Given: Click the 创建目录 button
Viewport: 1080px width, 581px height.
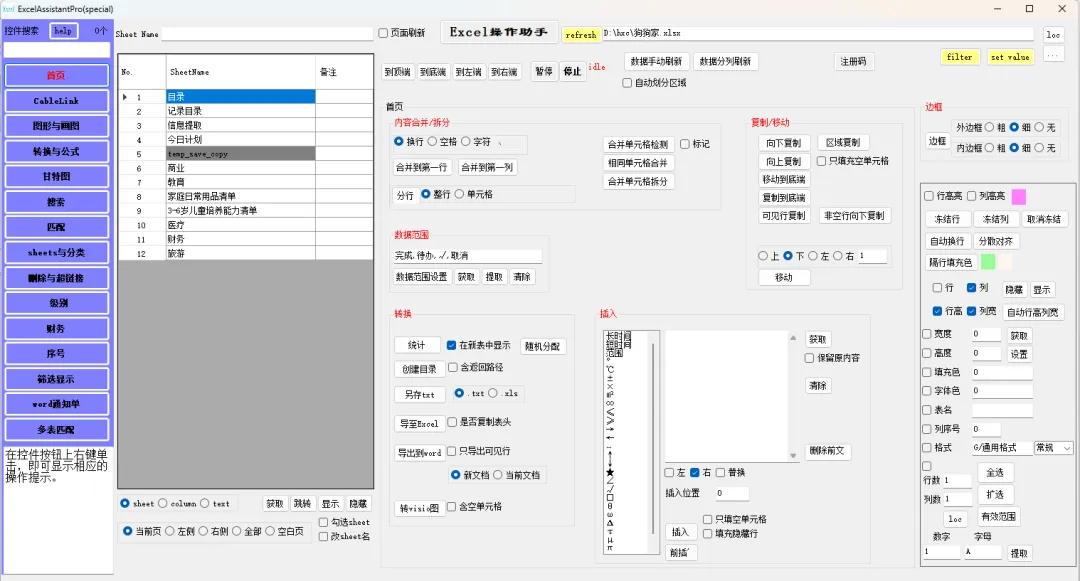Looking at the screenshot, I should 419,369.
